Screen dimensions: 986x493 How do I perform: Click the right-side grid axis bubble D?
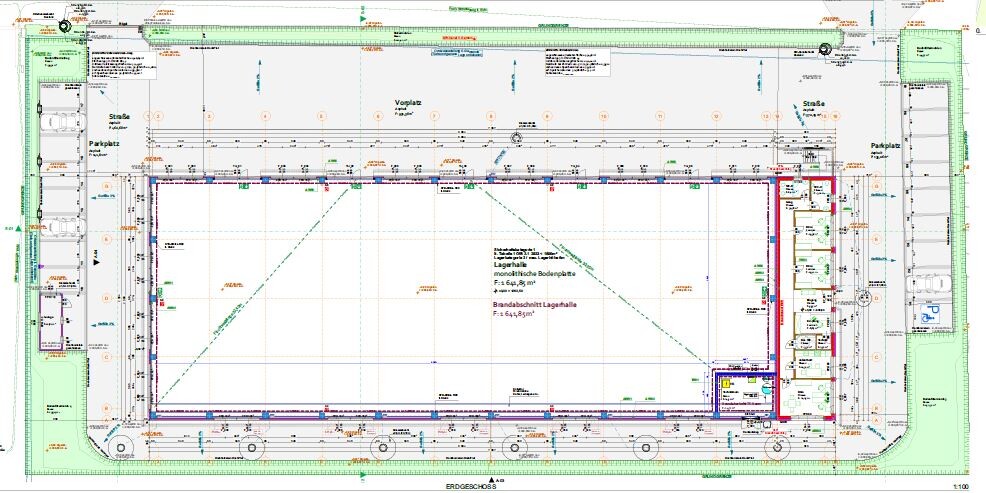876,297
